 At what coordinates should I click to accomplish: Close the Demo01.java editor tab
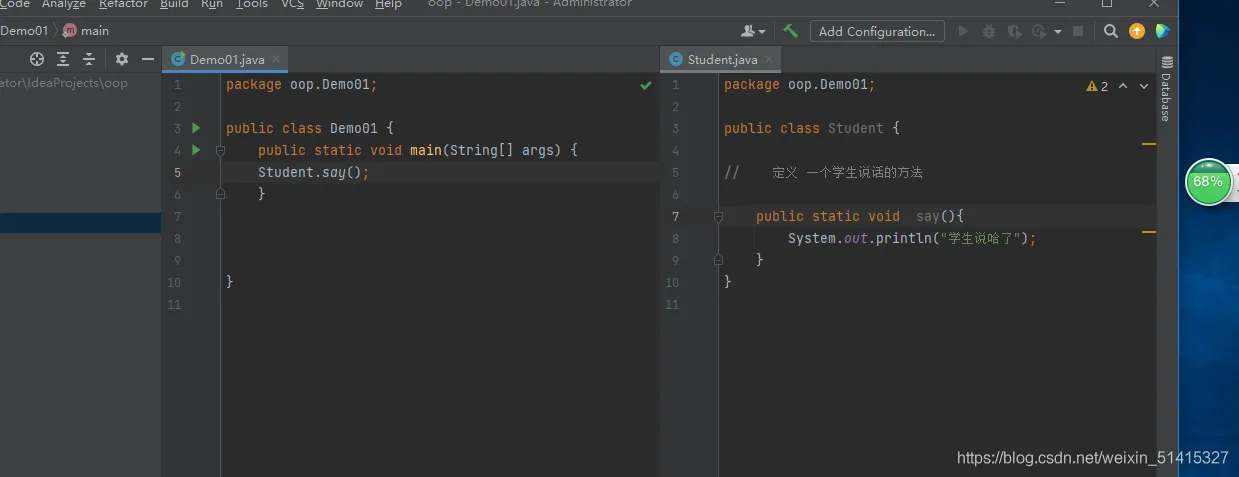pos(277,60)
